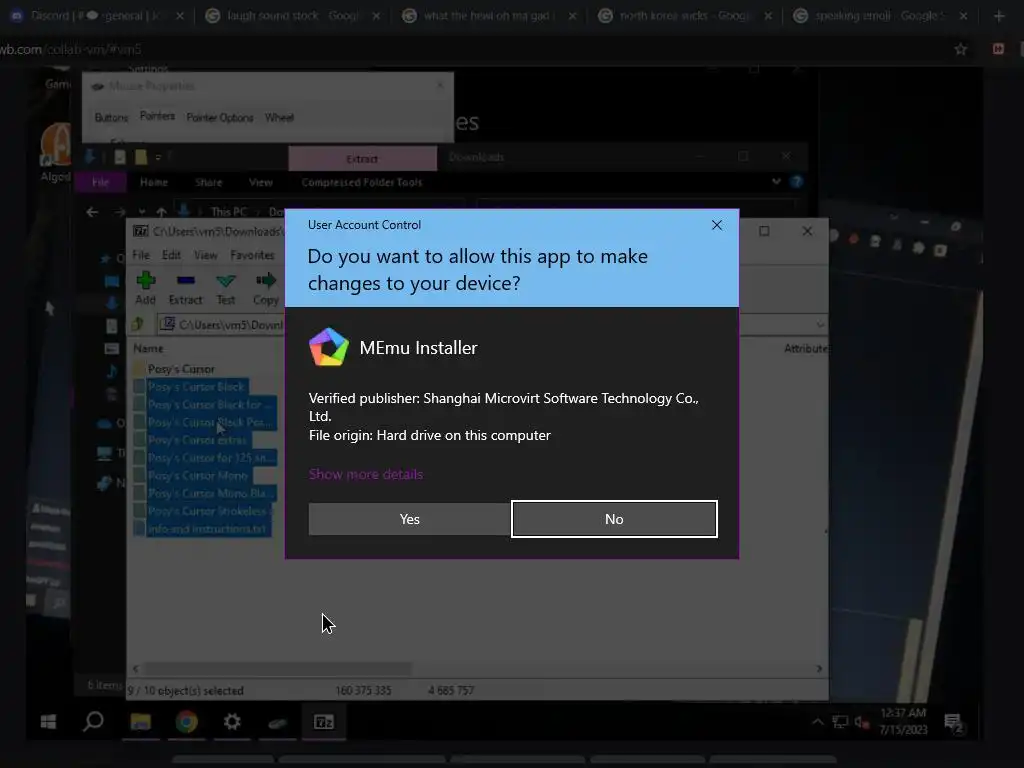The image size is (1024, 768).
Task: Open the notification center icon
Action: 953,722
